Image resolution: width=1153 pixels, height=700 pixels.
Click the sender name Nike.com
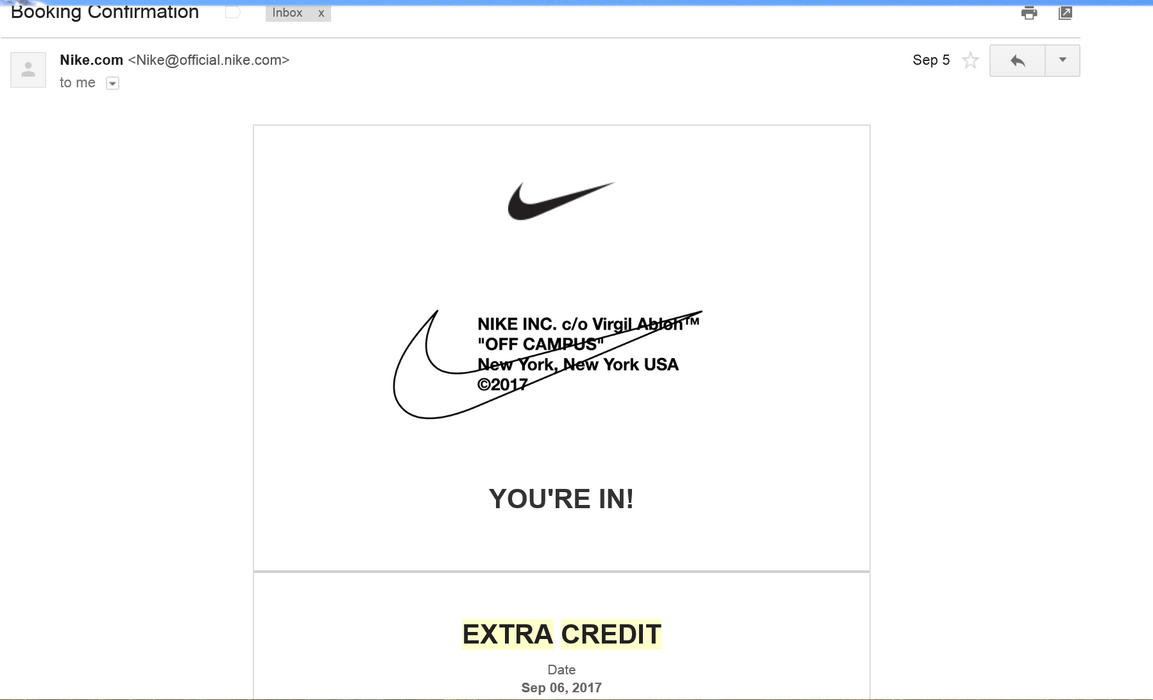[x=91, y=60]
